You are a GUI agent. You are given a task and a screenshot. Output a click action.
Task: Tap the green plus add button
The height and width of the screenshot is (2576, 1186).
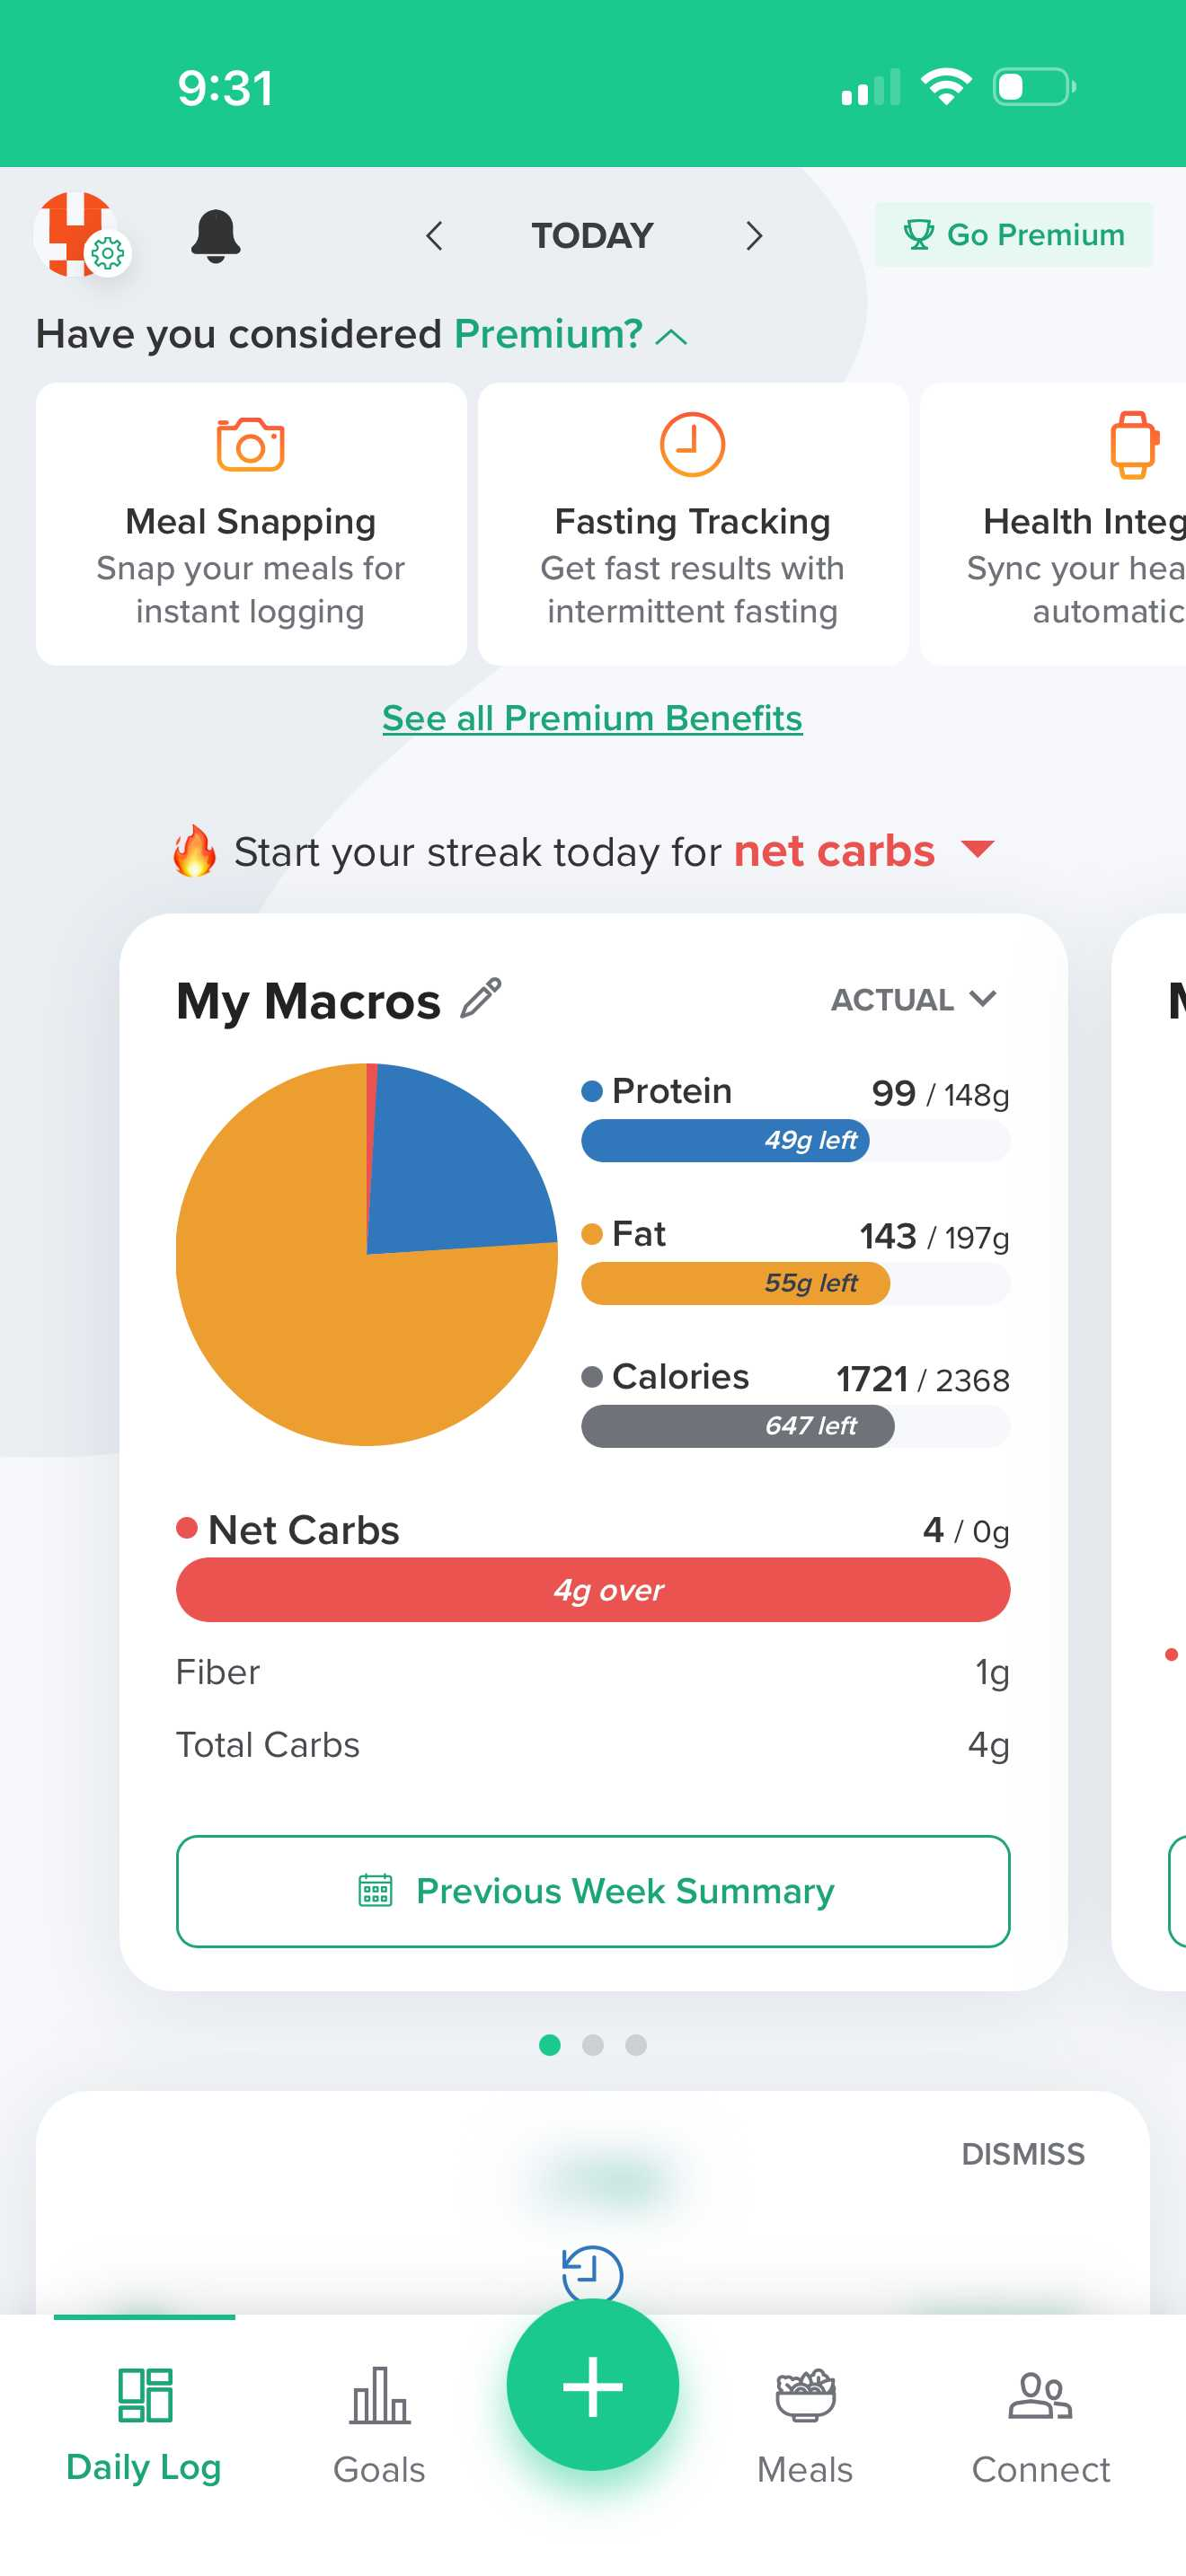coord(592,2384)
